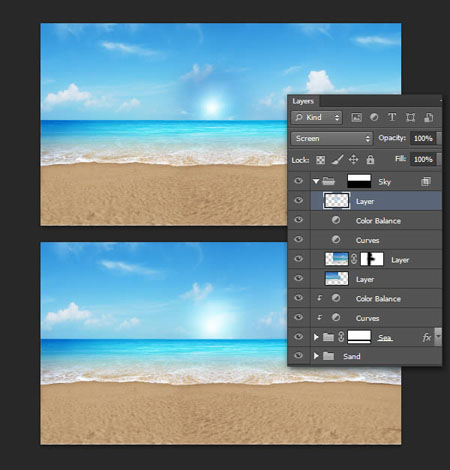Select clipped Curves adjustment icon

click(x=336, y=317)
